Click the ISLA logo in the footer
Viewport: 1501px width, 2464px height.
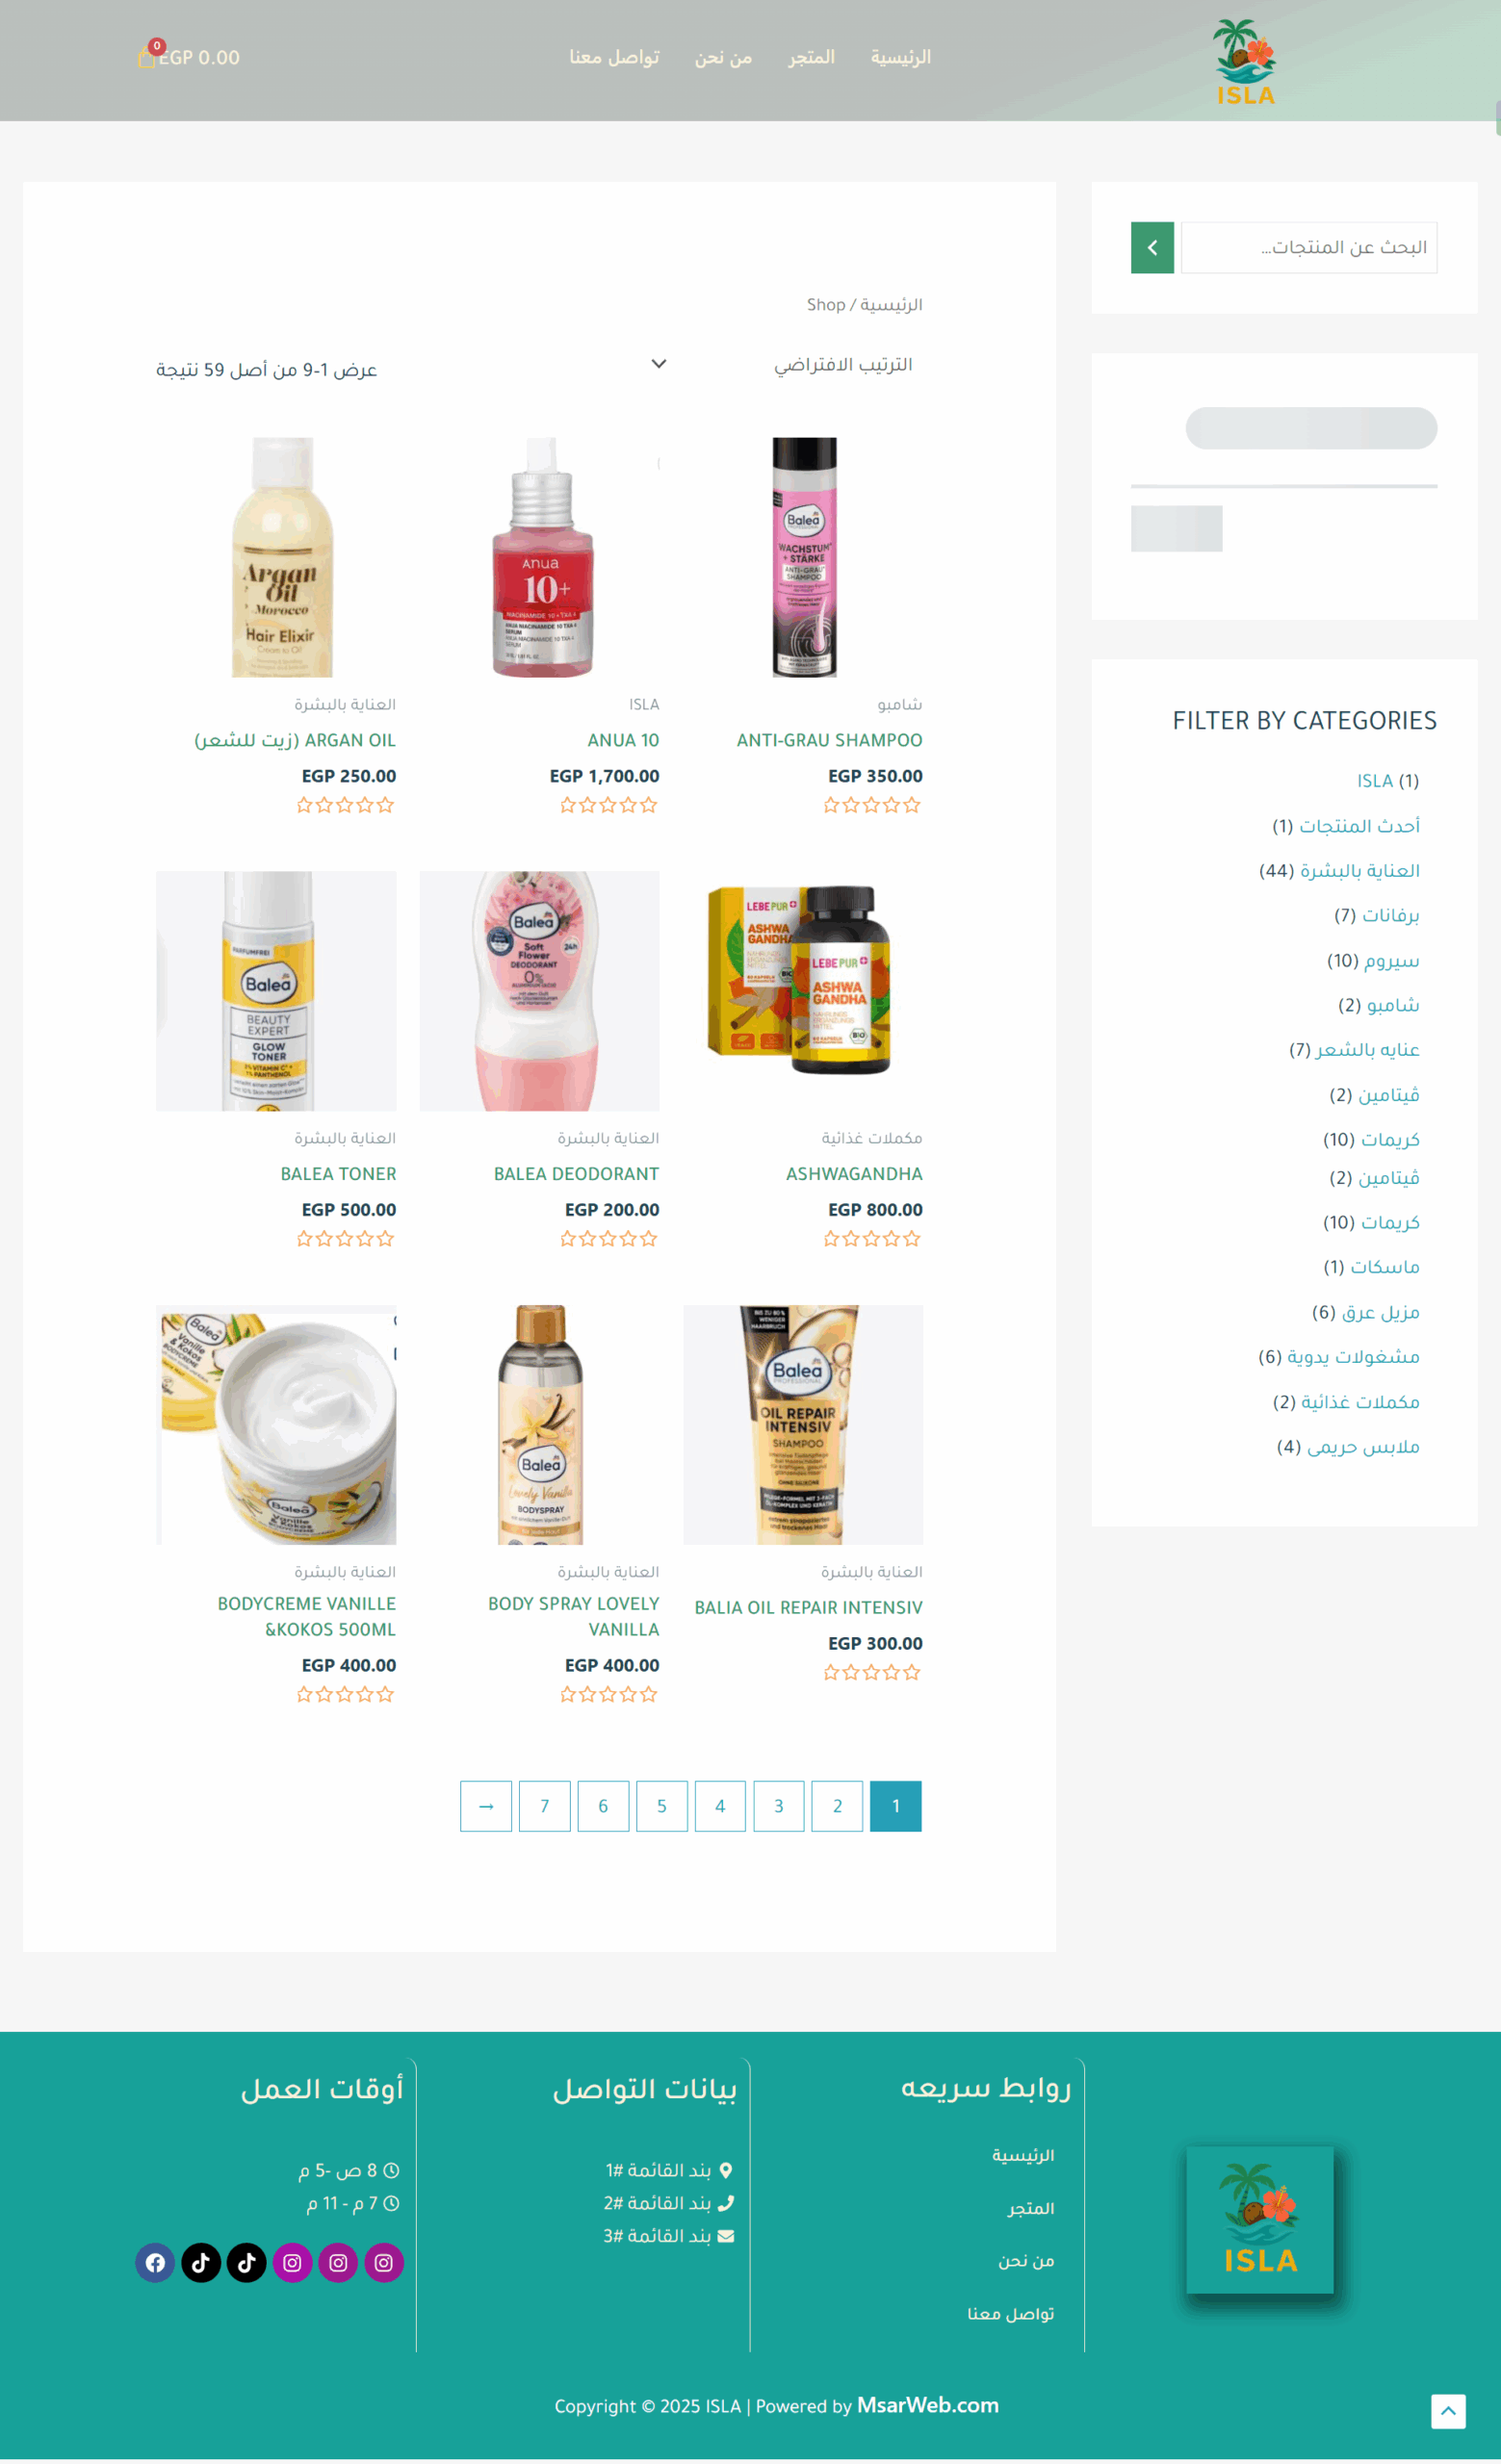pos(1259,2219)
